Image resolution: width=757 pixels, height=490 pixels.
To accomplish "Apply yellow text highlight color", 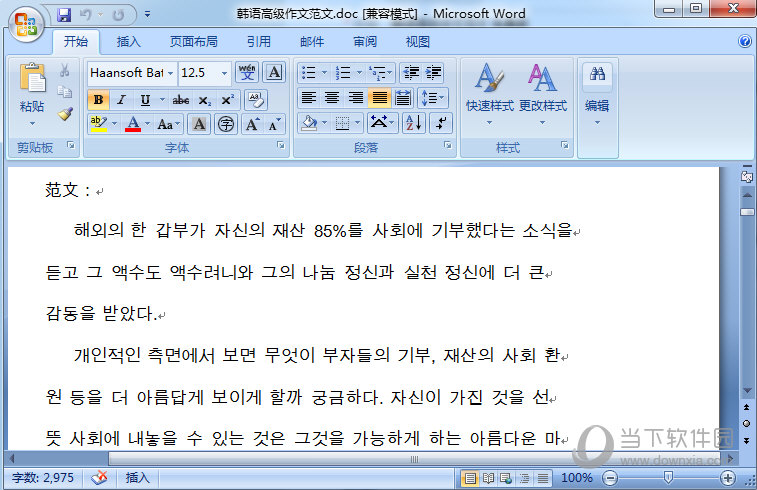I will pyautogui.click(x=98, y=124).
